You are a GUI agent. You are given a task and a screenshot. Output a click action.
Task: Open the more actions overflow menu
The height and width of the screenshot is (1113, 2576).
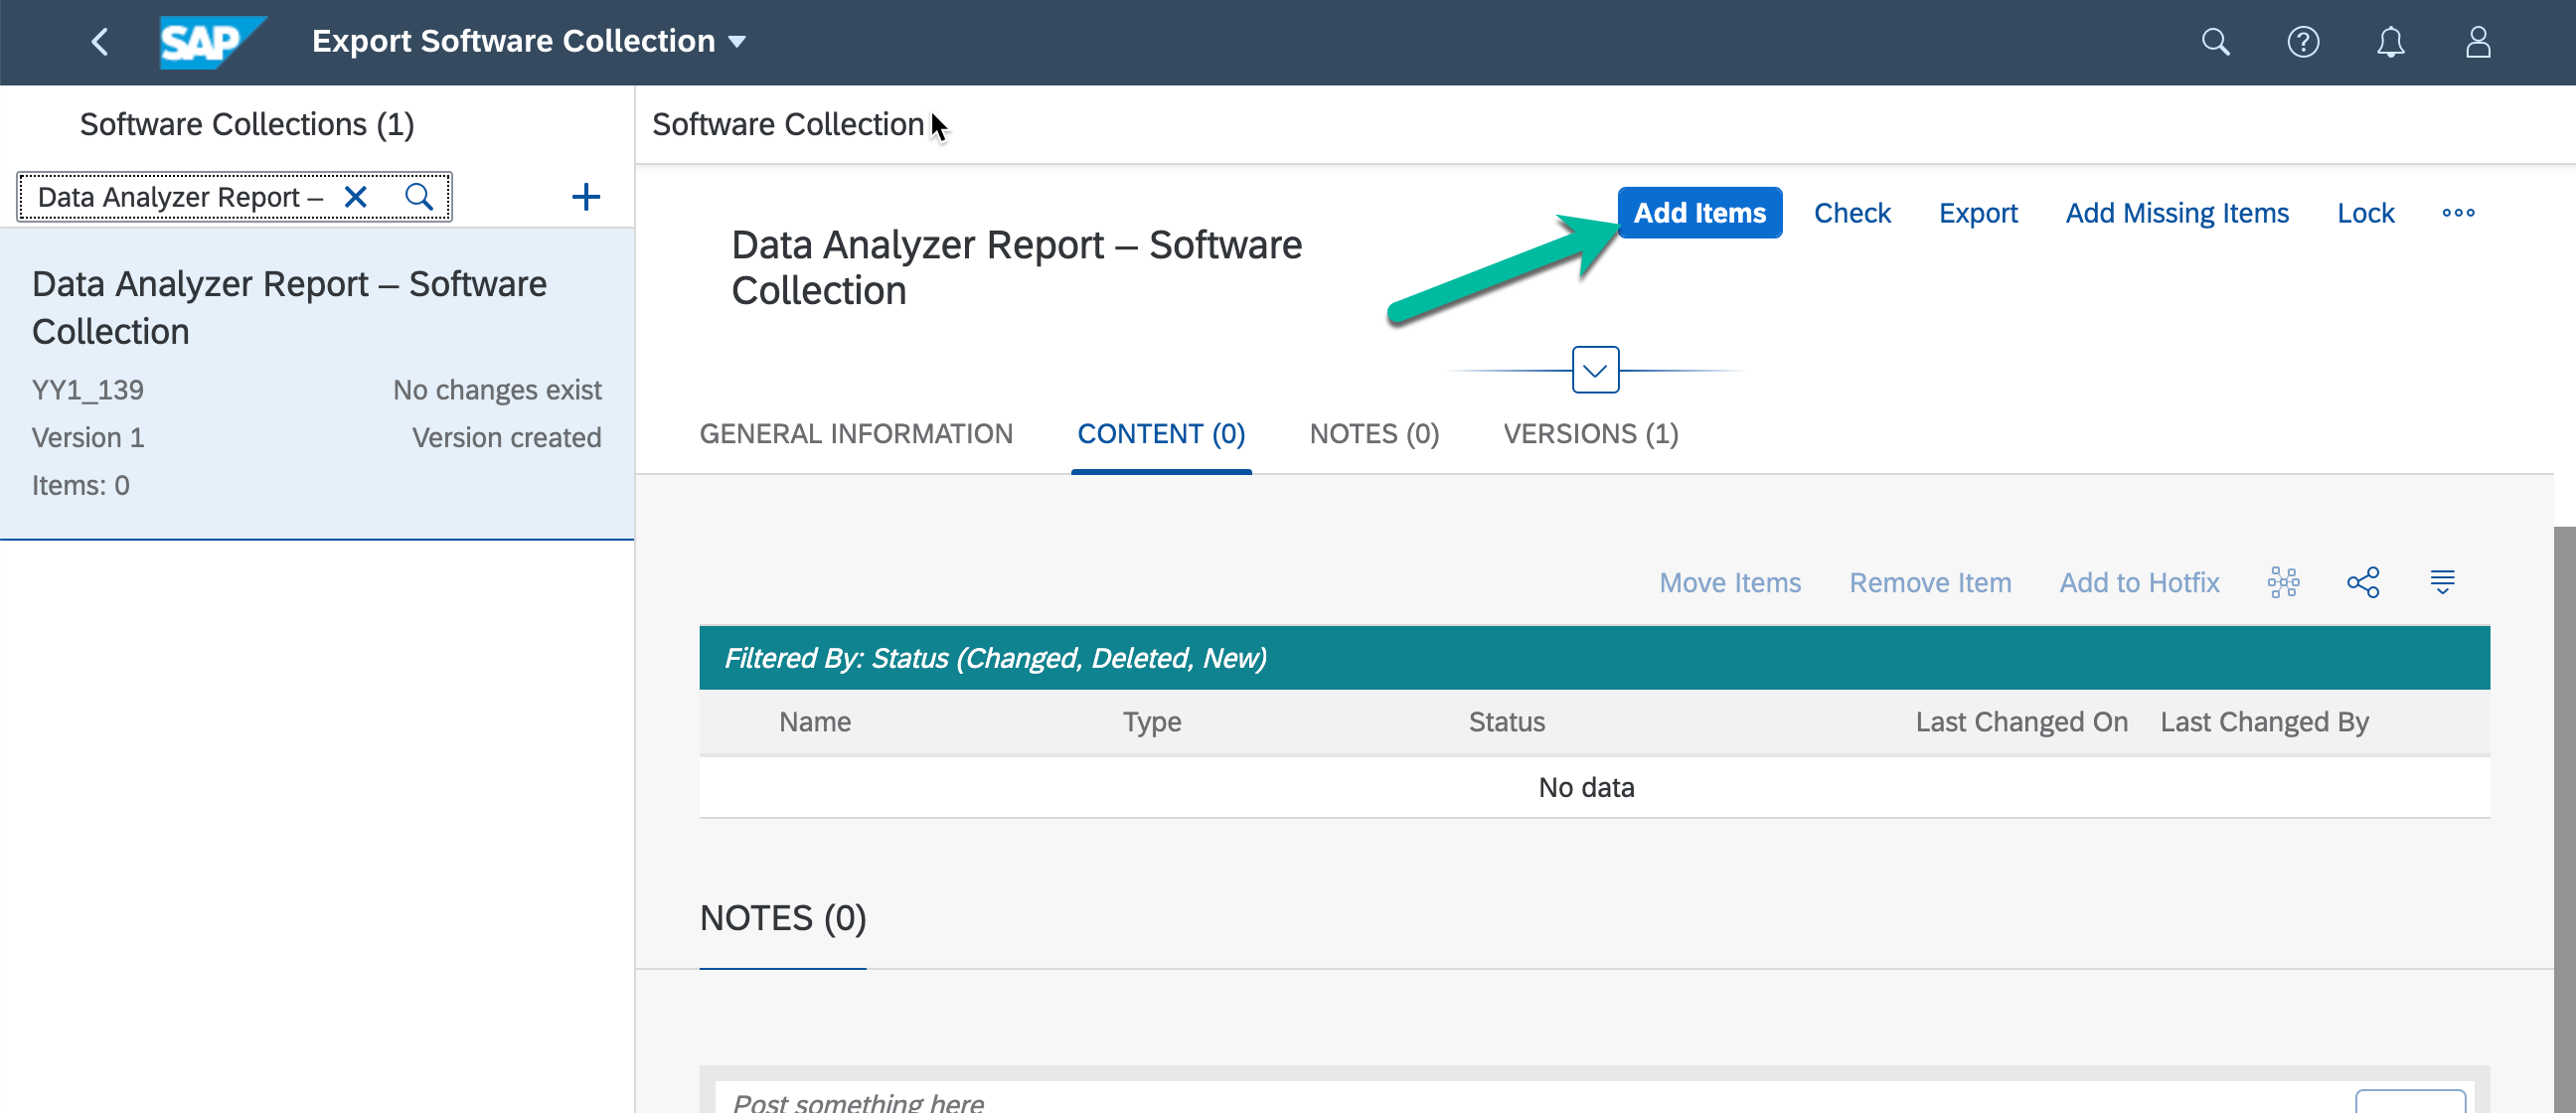pyautogui.click(x=2457, y=213)
